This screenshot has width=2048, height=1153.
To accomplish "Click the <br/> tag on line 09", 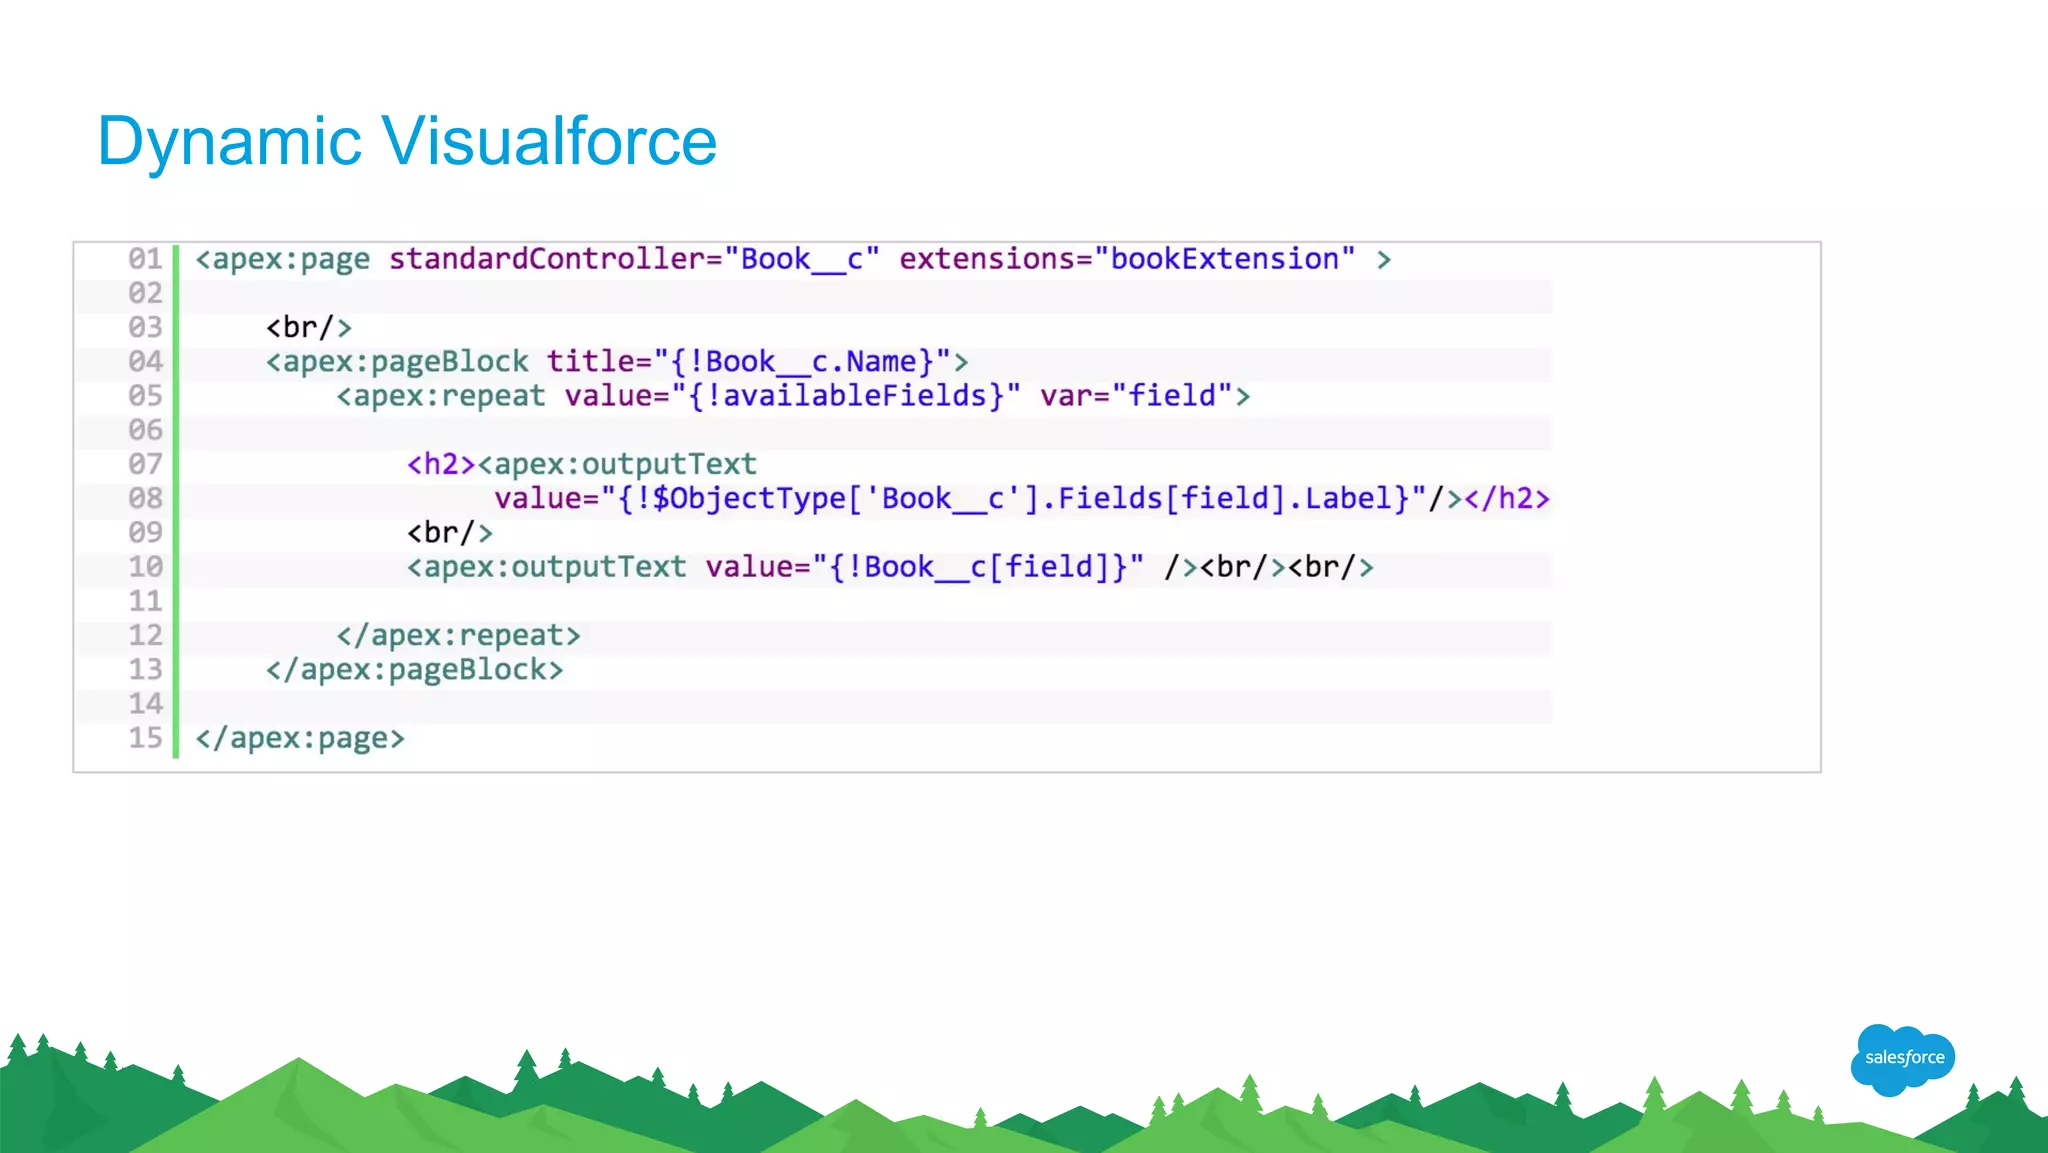I will (x=450, y=533).
